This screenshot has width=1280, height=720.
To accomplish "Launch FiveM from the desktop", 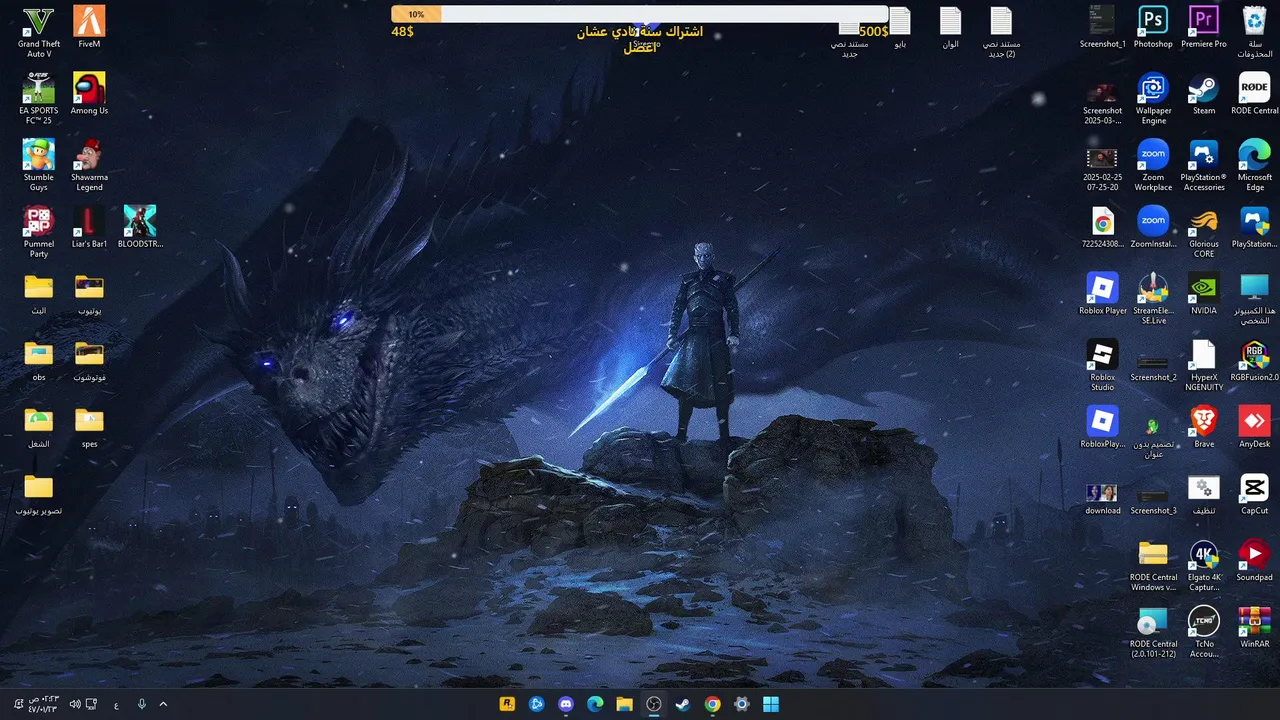I will point(89,28).
